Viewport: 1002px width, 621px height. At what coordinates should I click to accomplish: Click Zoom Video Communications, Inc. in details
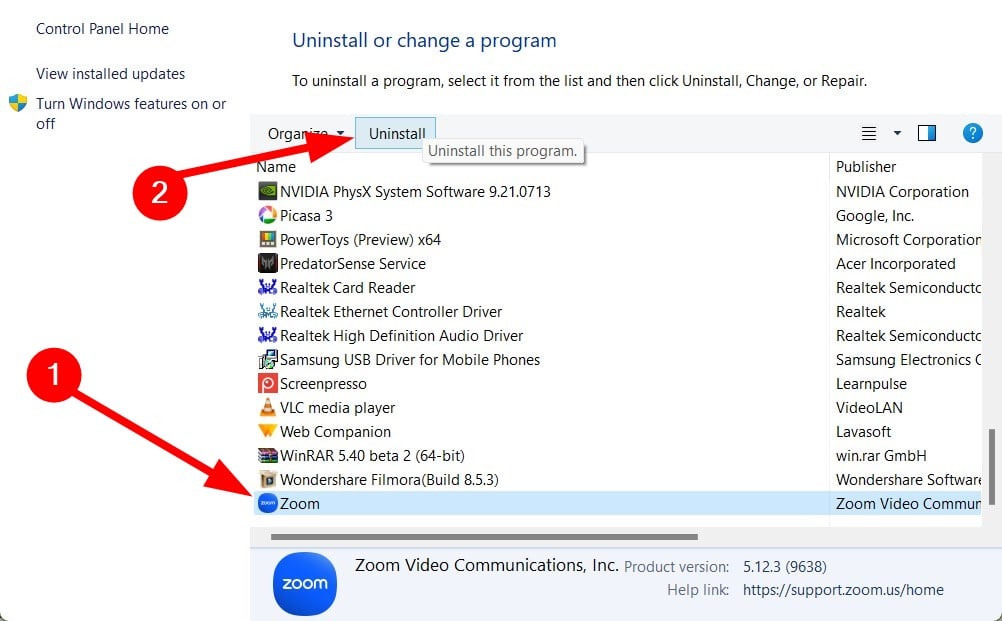[486, 565]
